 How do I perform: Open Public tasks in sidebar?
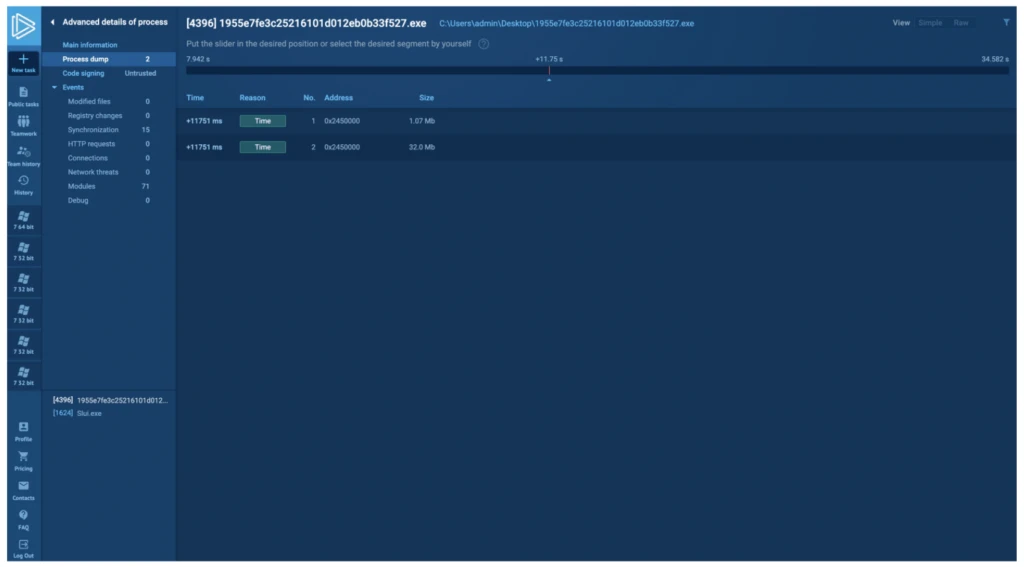[x=24, y=96]
